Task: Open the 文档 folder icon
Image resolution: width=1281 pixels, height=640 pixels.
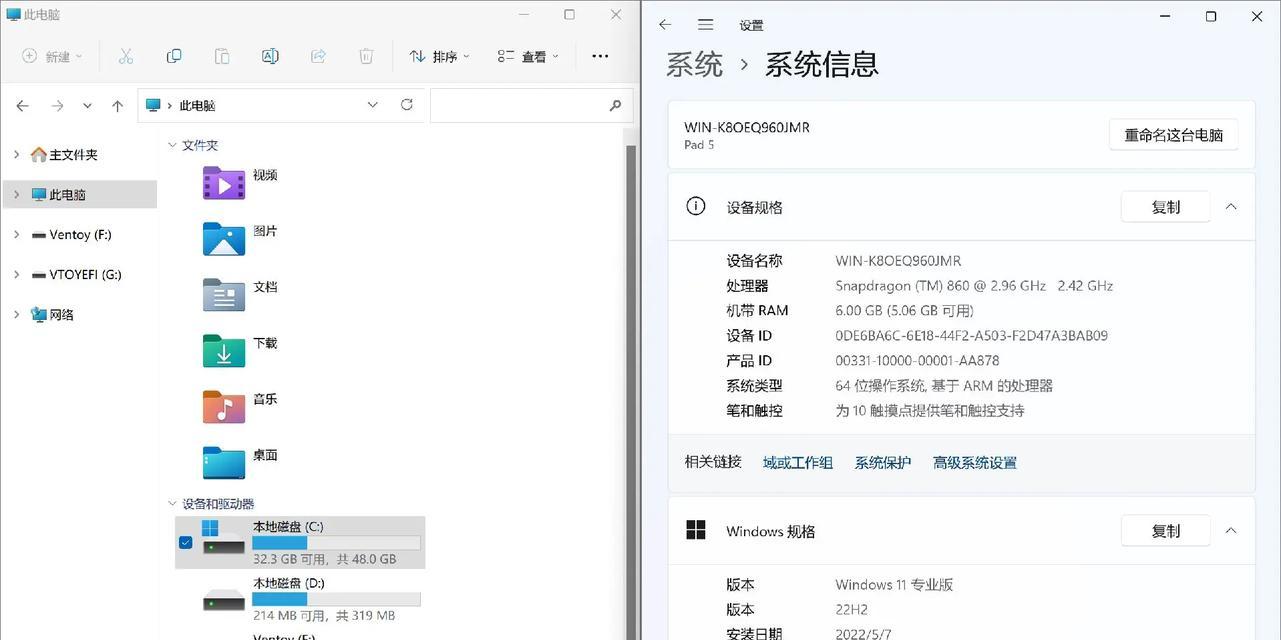Action: click(224, 296)
